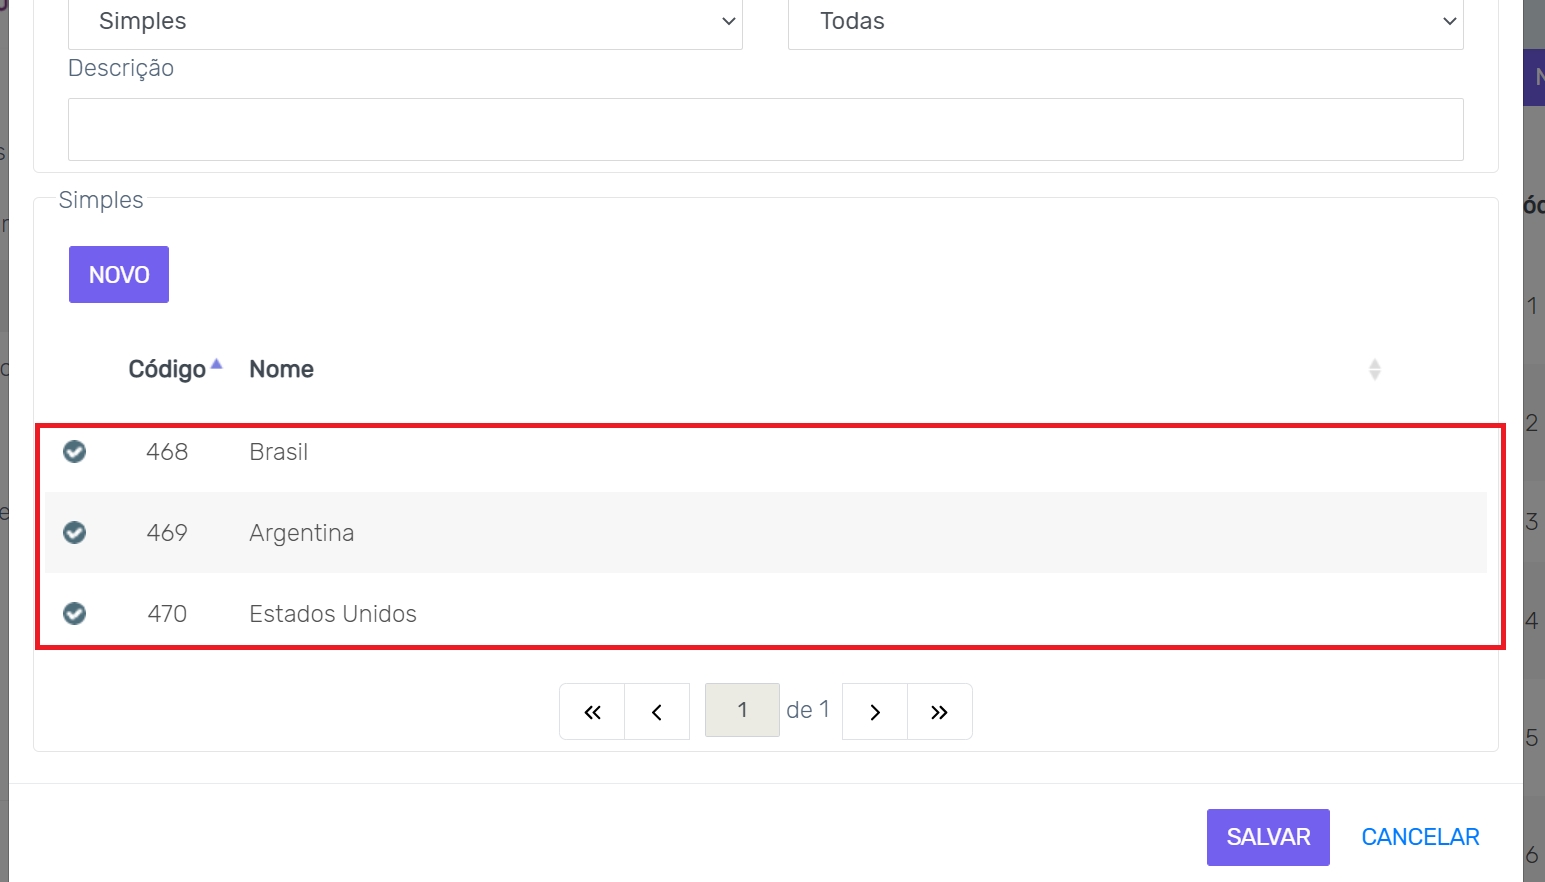The height and width of the screenshot is (882, 1545).
Task: Go to next page with right chevron
Action: pos(875,712)
